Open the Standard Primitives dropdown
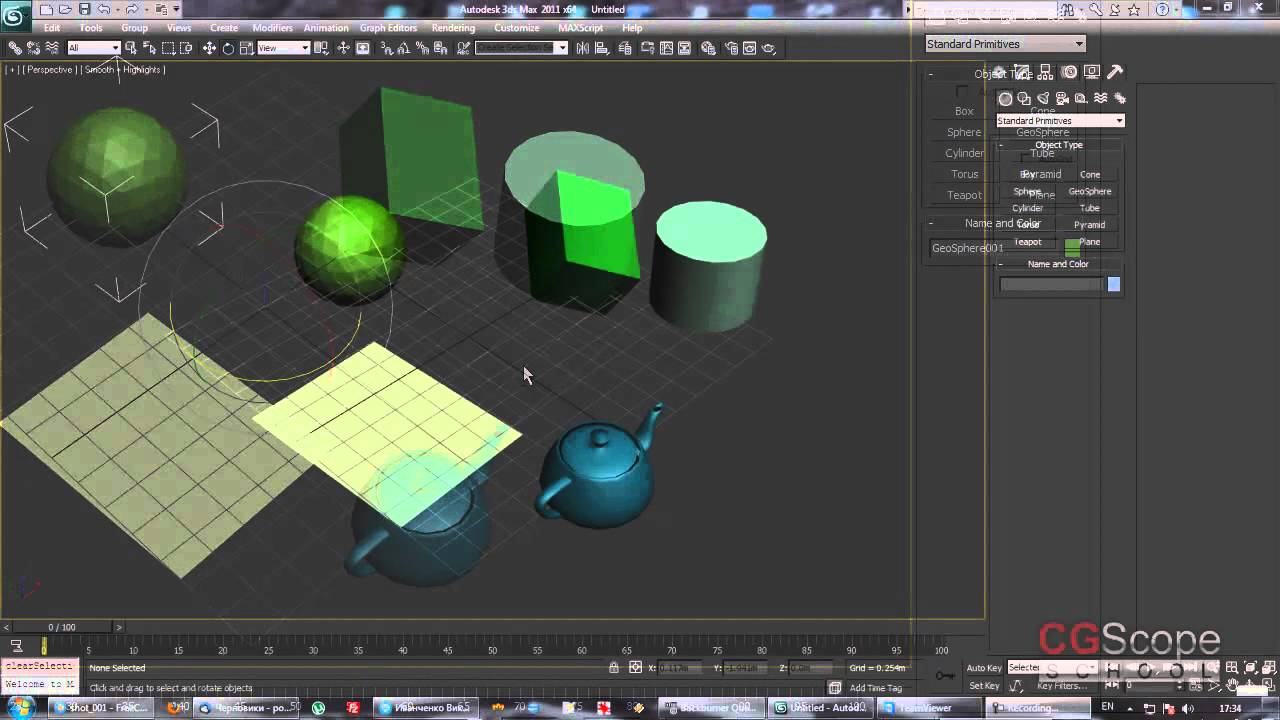Image resolution: width=1280 pixels, height=720 pixels. [x=1005, y=44]
